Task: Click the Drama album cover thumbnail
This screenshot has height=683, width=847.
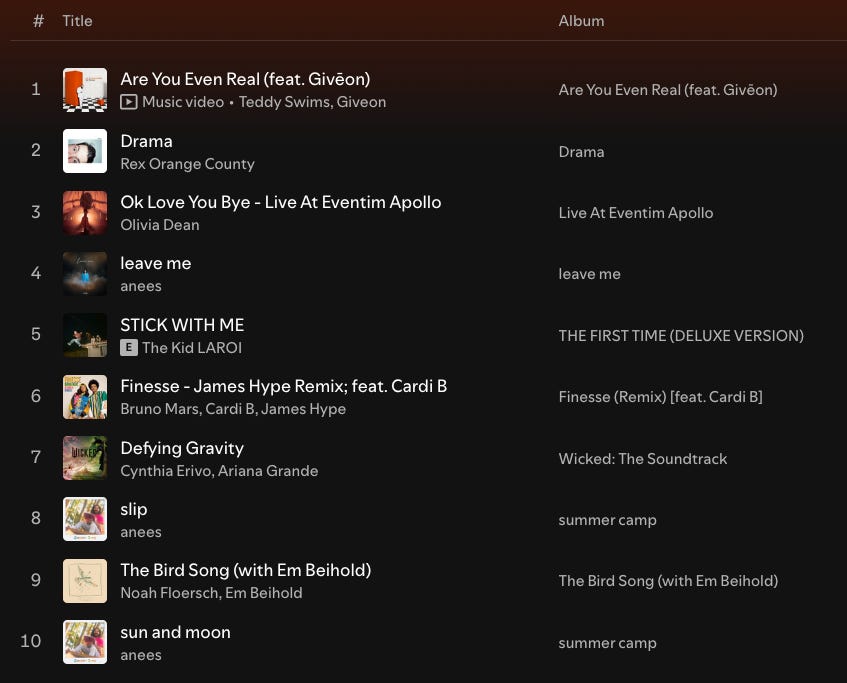Action: click(x=85, y=151)
